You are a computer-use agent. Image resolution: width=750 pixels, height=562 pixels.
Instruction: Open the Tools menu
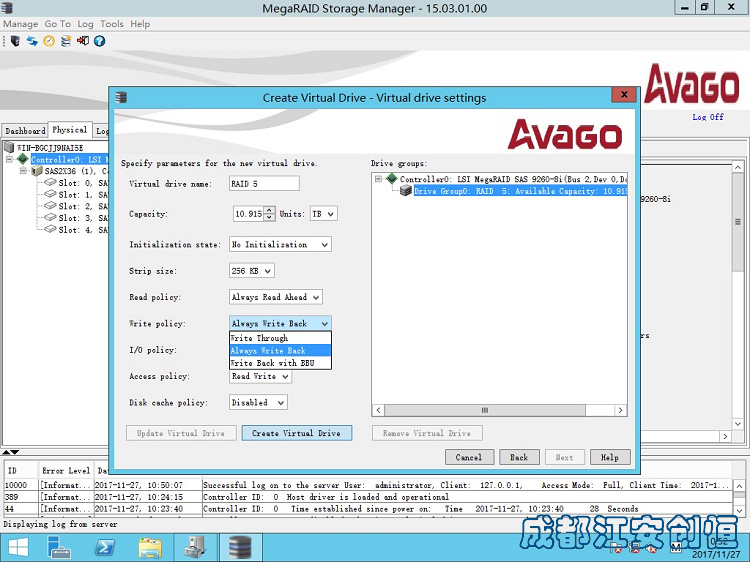tap(111, 24)
